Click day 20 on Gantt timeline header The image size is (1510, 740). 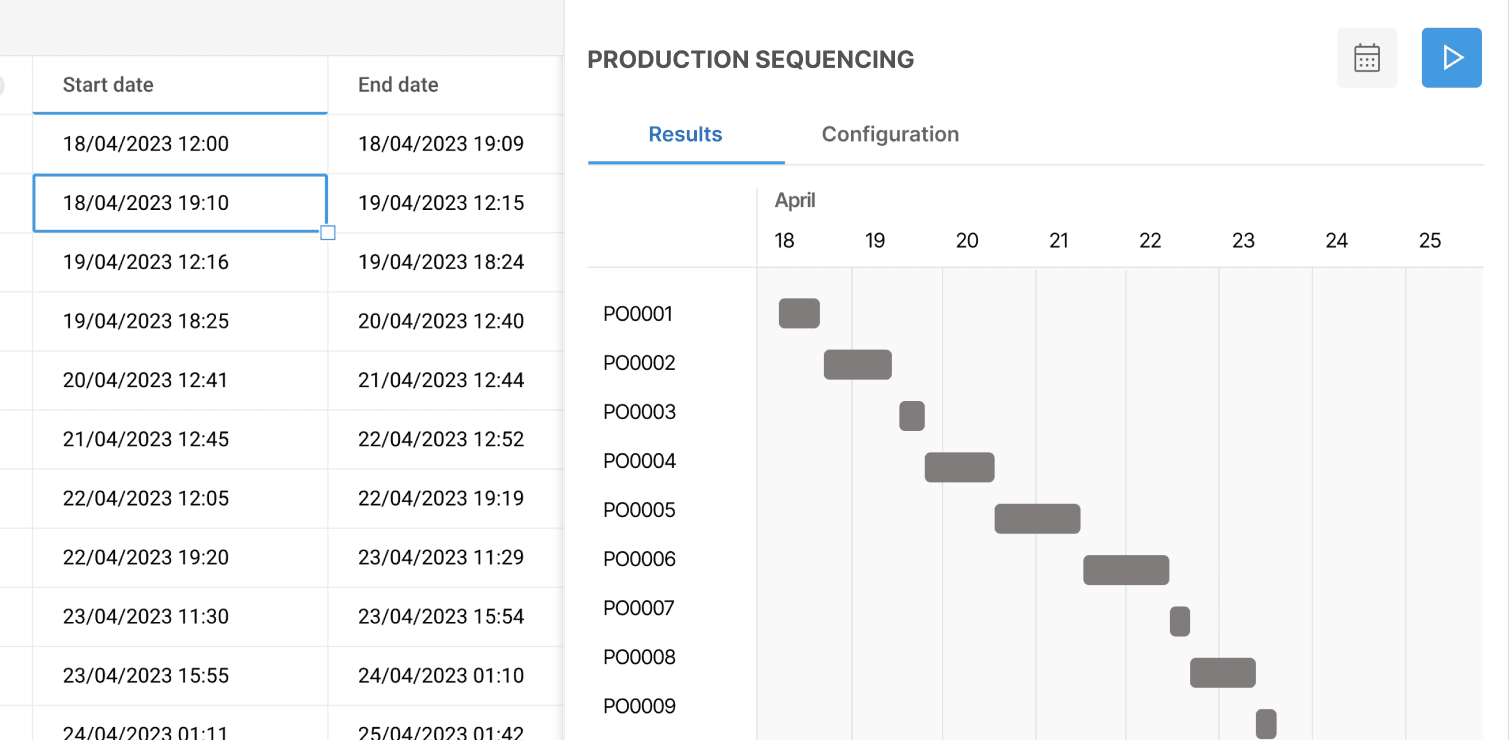pyautogui.click(x=967, y=241)
